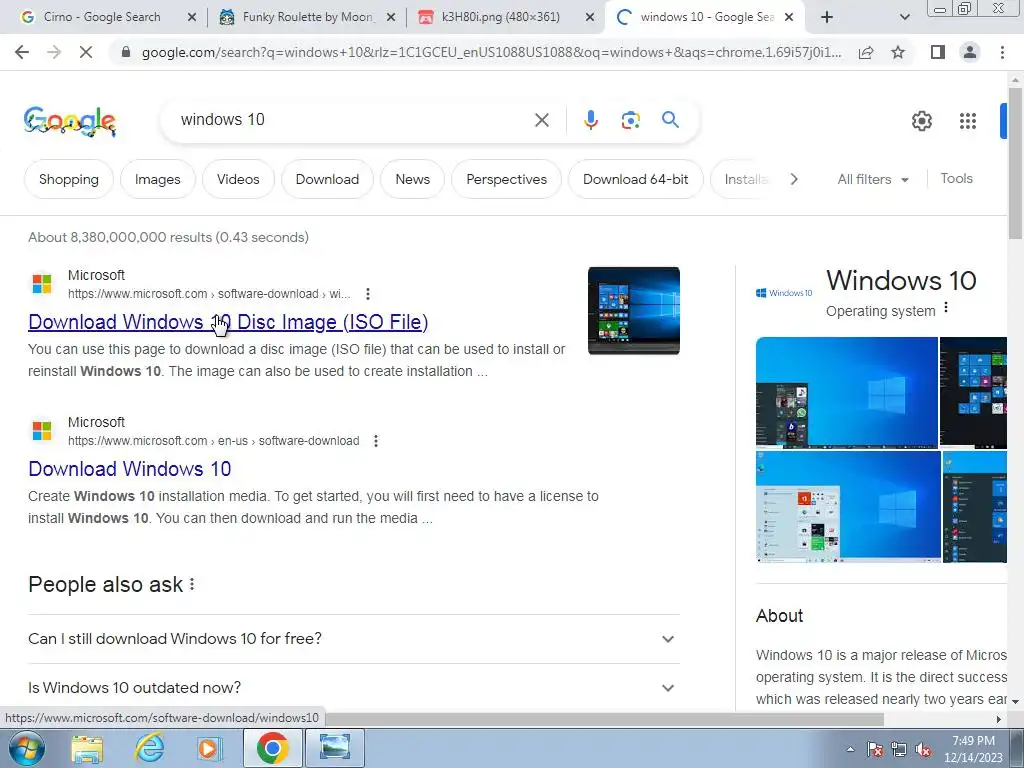Clear the search box text
This screenshot has height=768, width=1024.
coord(541,120)
